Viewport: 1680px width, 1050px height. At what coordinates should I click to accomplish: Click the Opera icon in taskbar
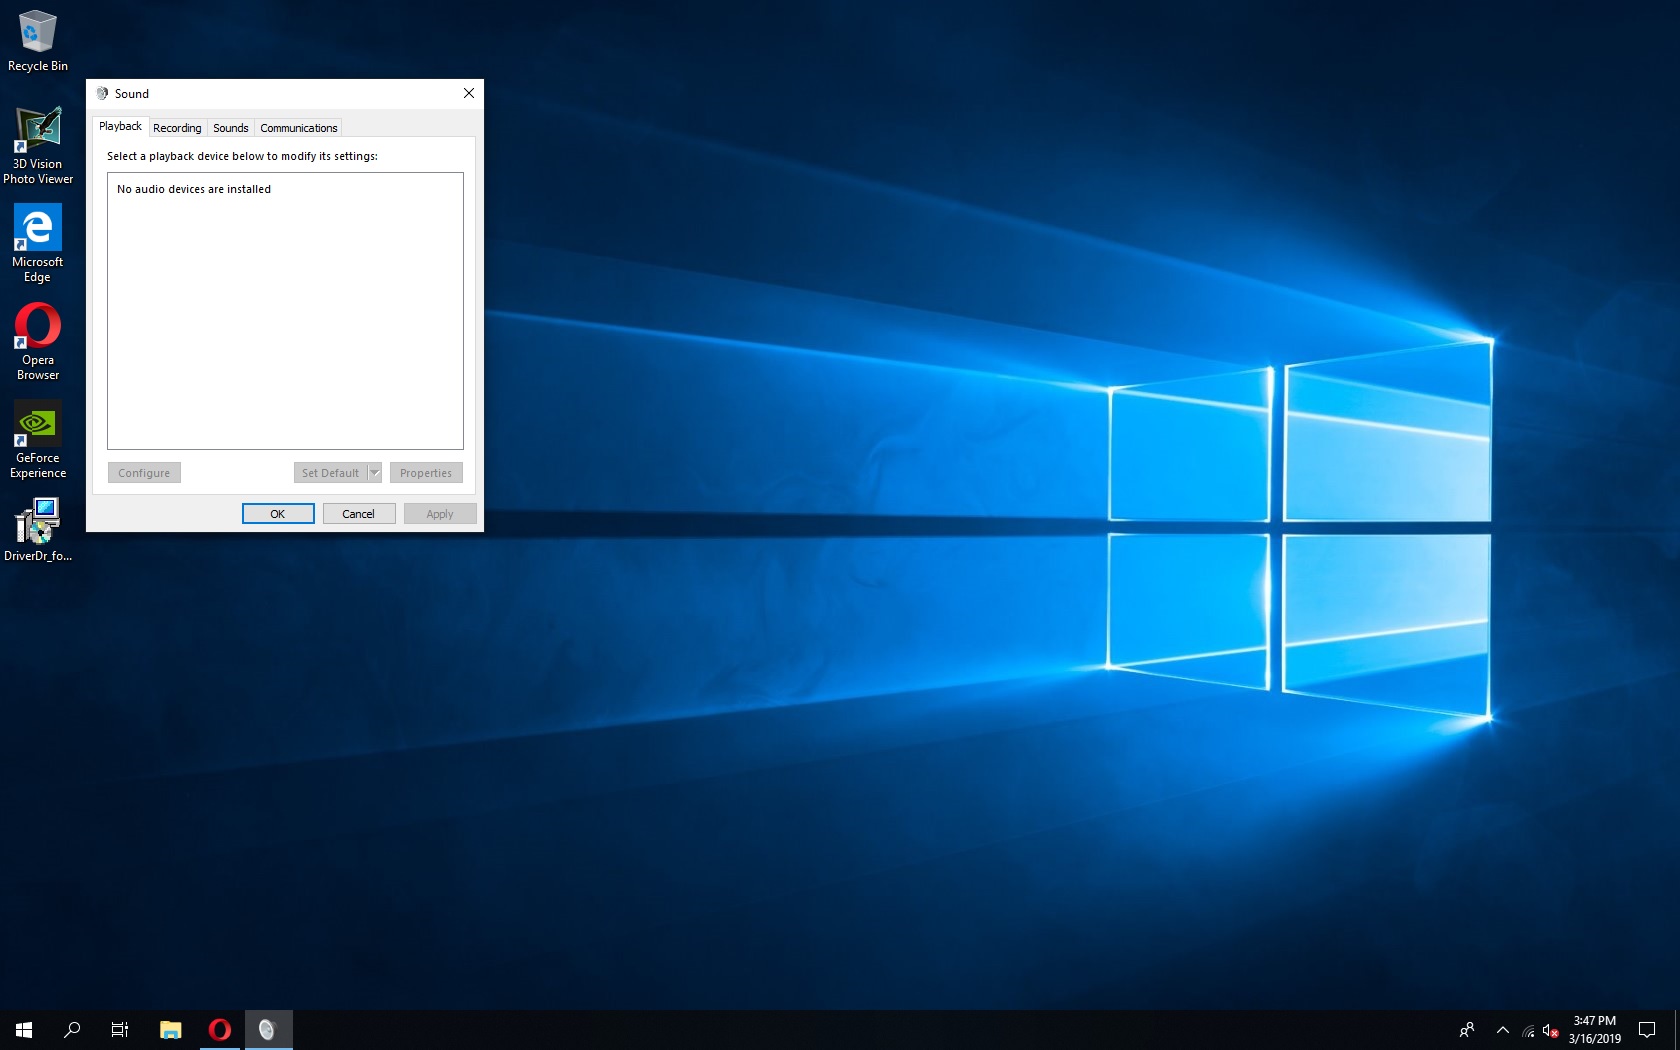pos(220,1029)
